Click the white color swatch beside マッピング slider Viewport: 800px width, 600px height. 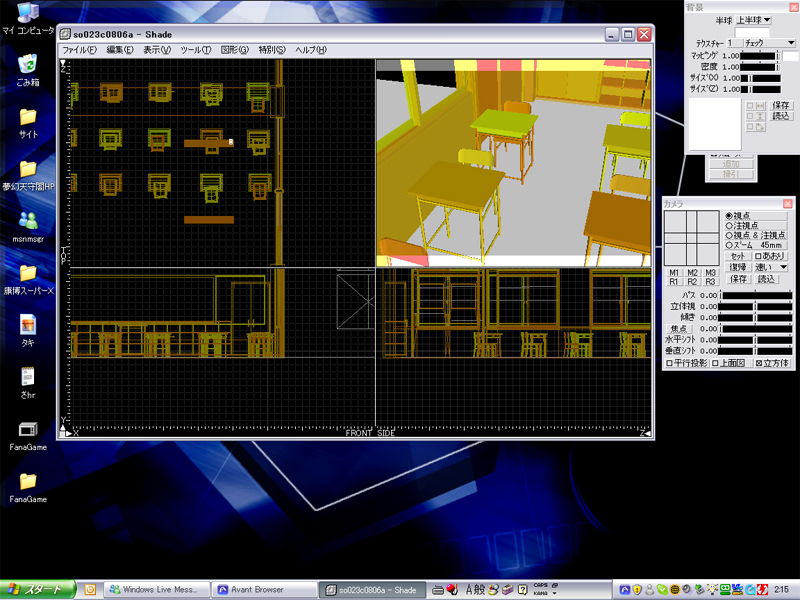tap(790, 56)
